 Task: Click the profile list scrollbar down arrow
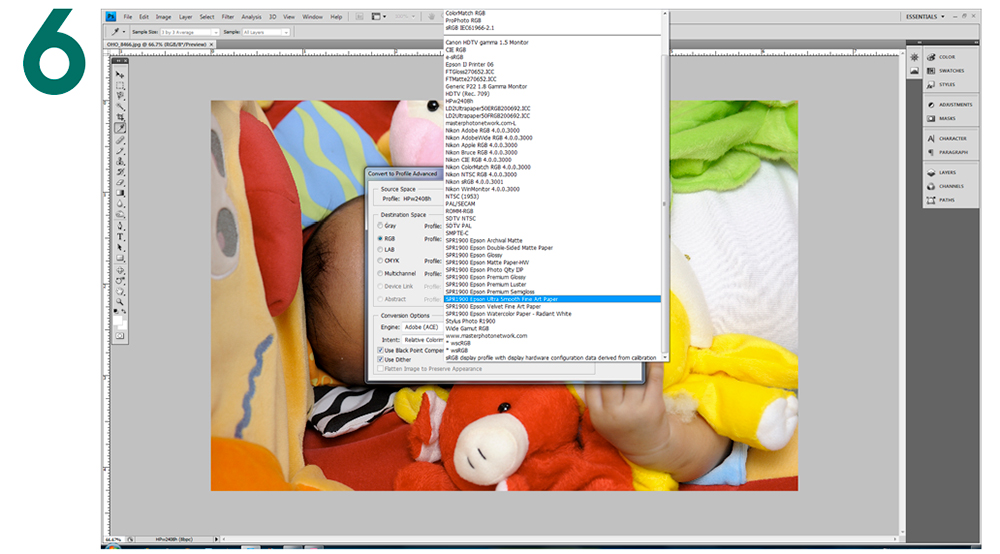665,357
